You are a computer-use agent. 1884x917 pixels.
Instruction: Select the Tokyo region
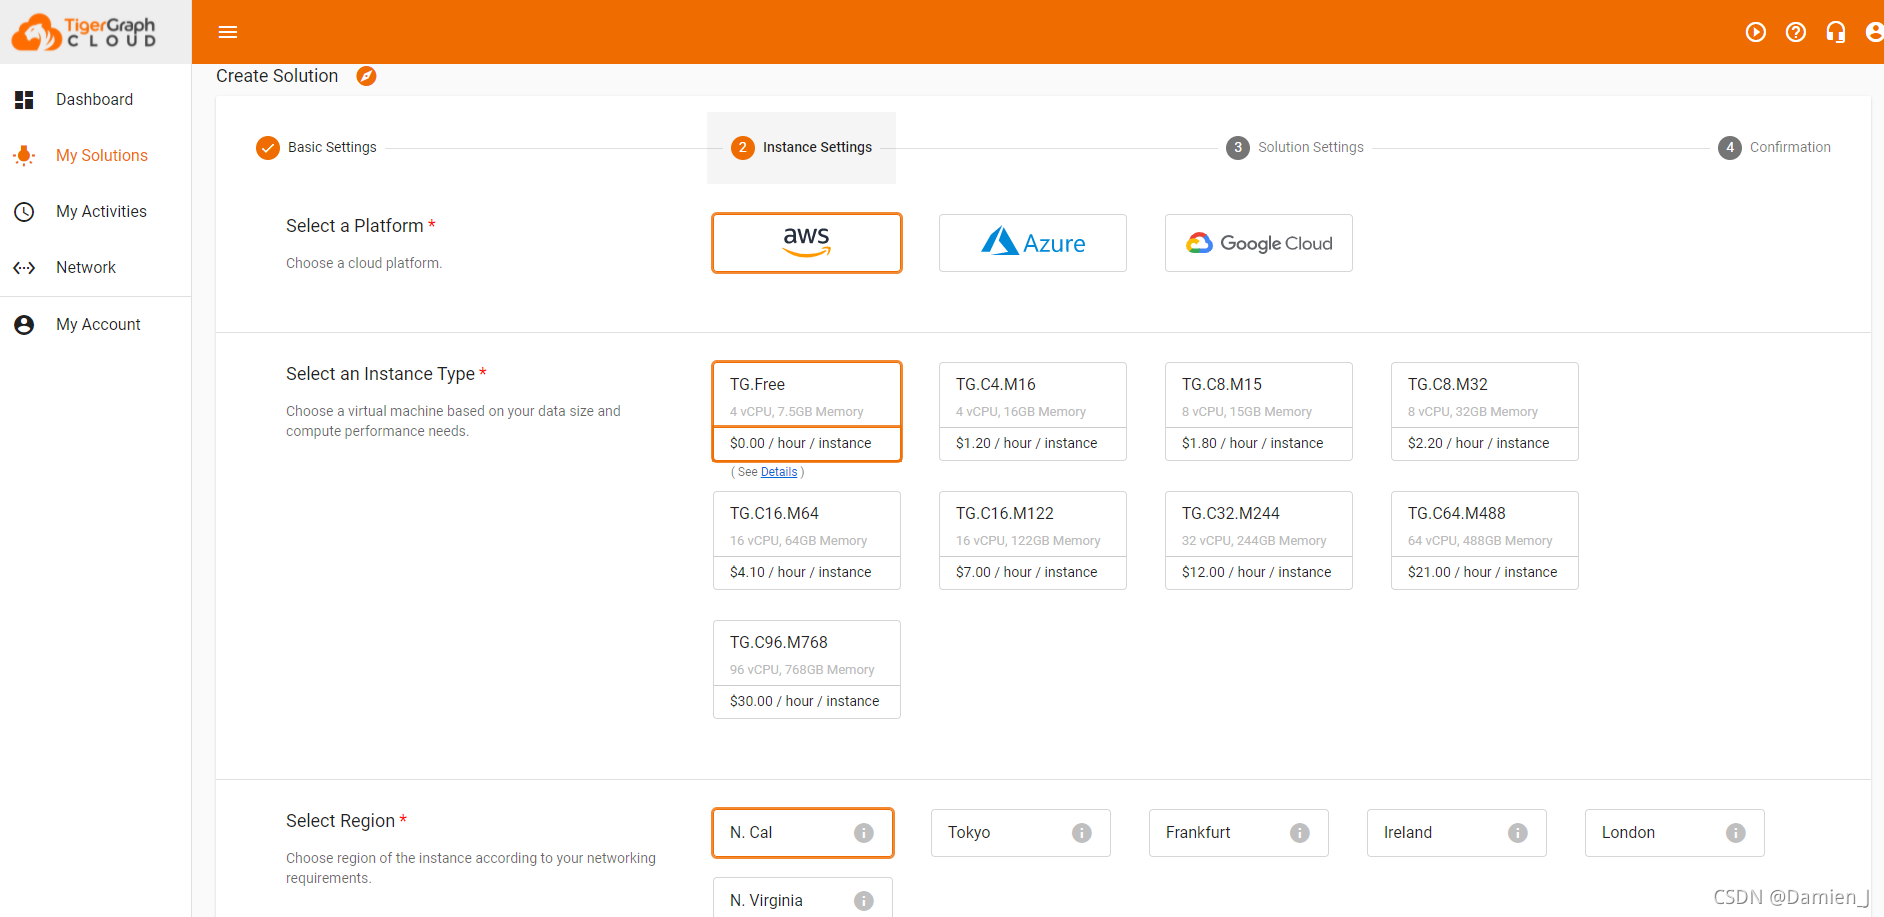1021,833
